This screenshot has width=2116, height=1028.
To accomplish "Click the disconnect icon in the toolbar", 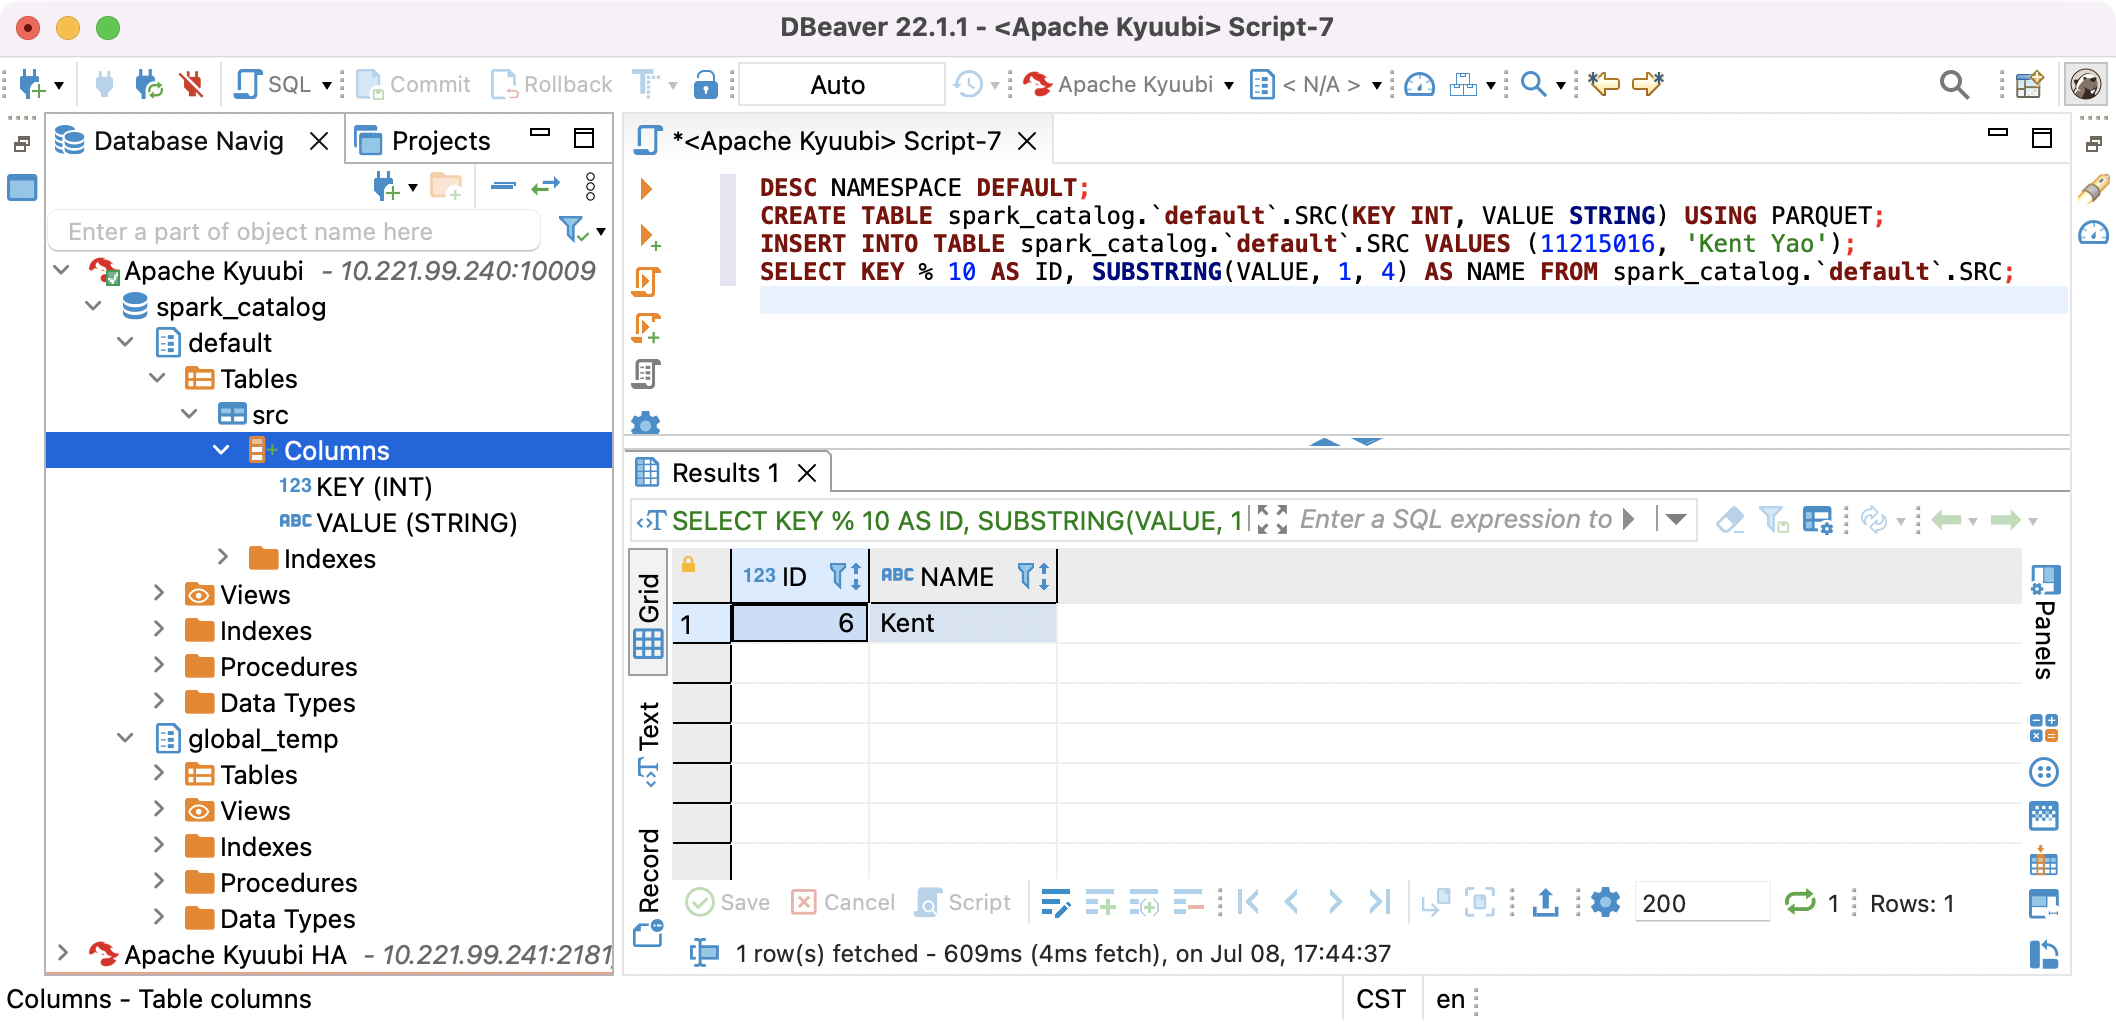I will point(191,85).
